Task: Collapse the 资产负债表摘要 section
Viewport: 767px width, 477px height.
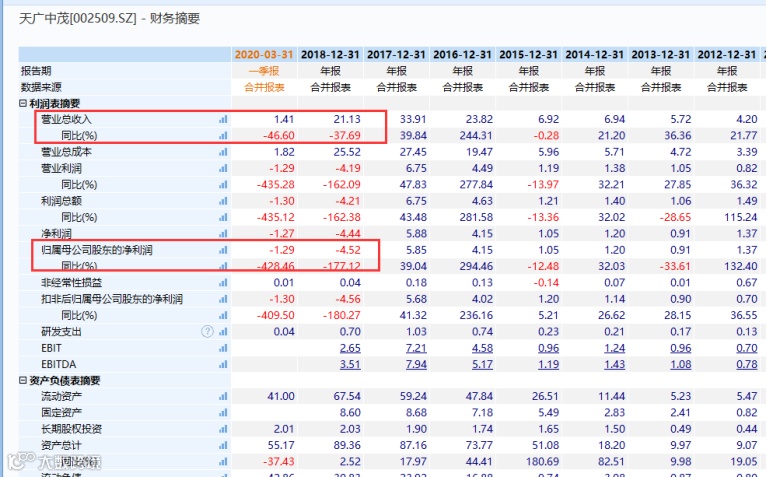Action: pyautogui.click(x=23, y=380)
